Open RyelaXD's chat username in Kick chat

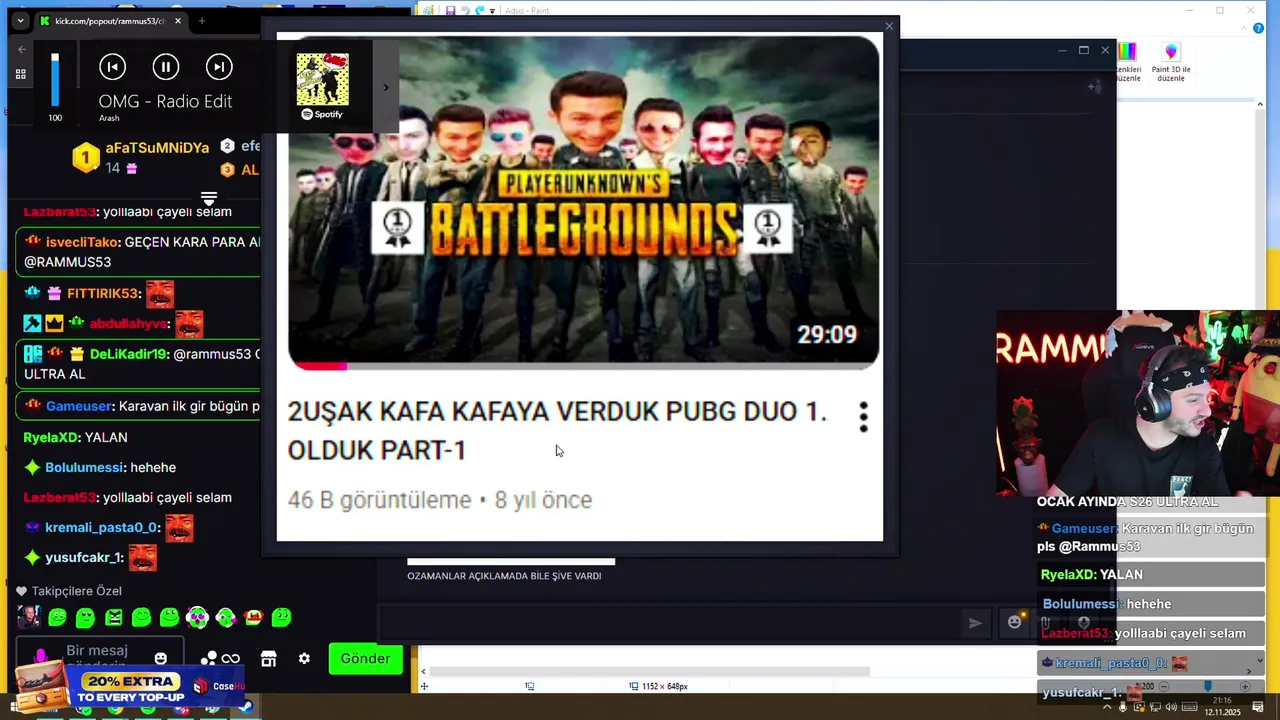50,437
